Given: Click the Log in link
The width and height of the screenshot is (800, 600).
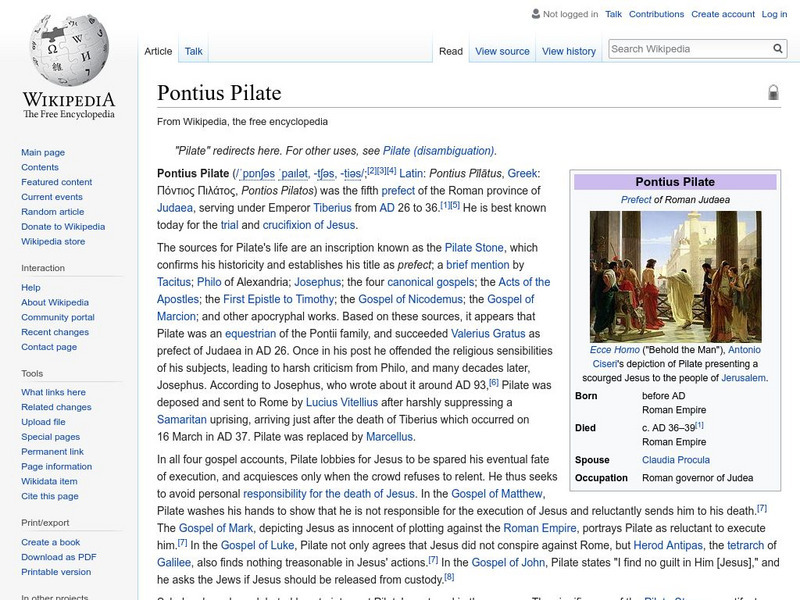Looking at the screenshot, I should (774, 14).
